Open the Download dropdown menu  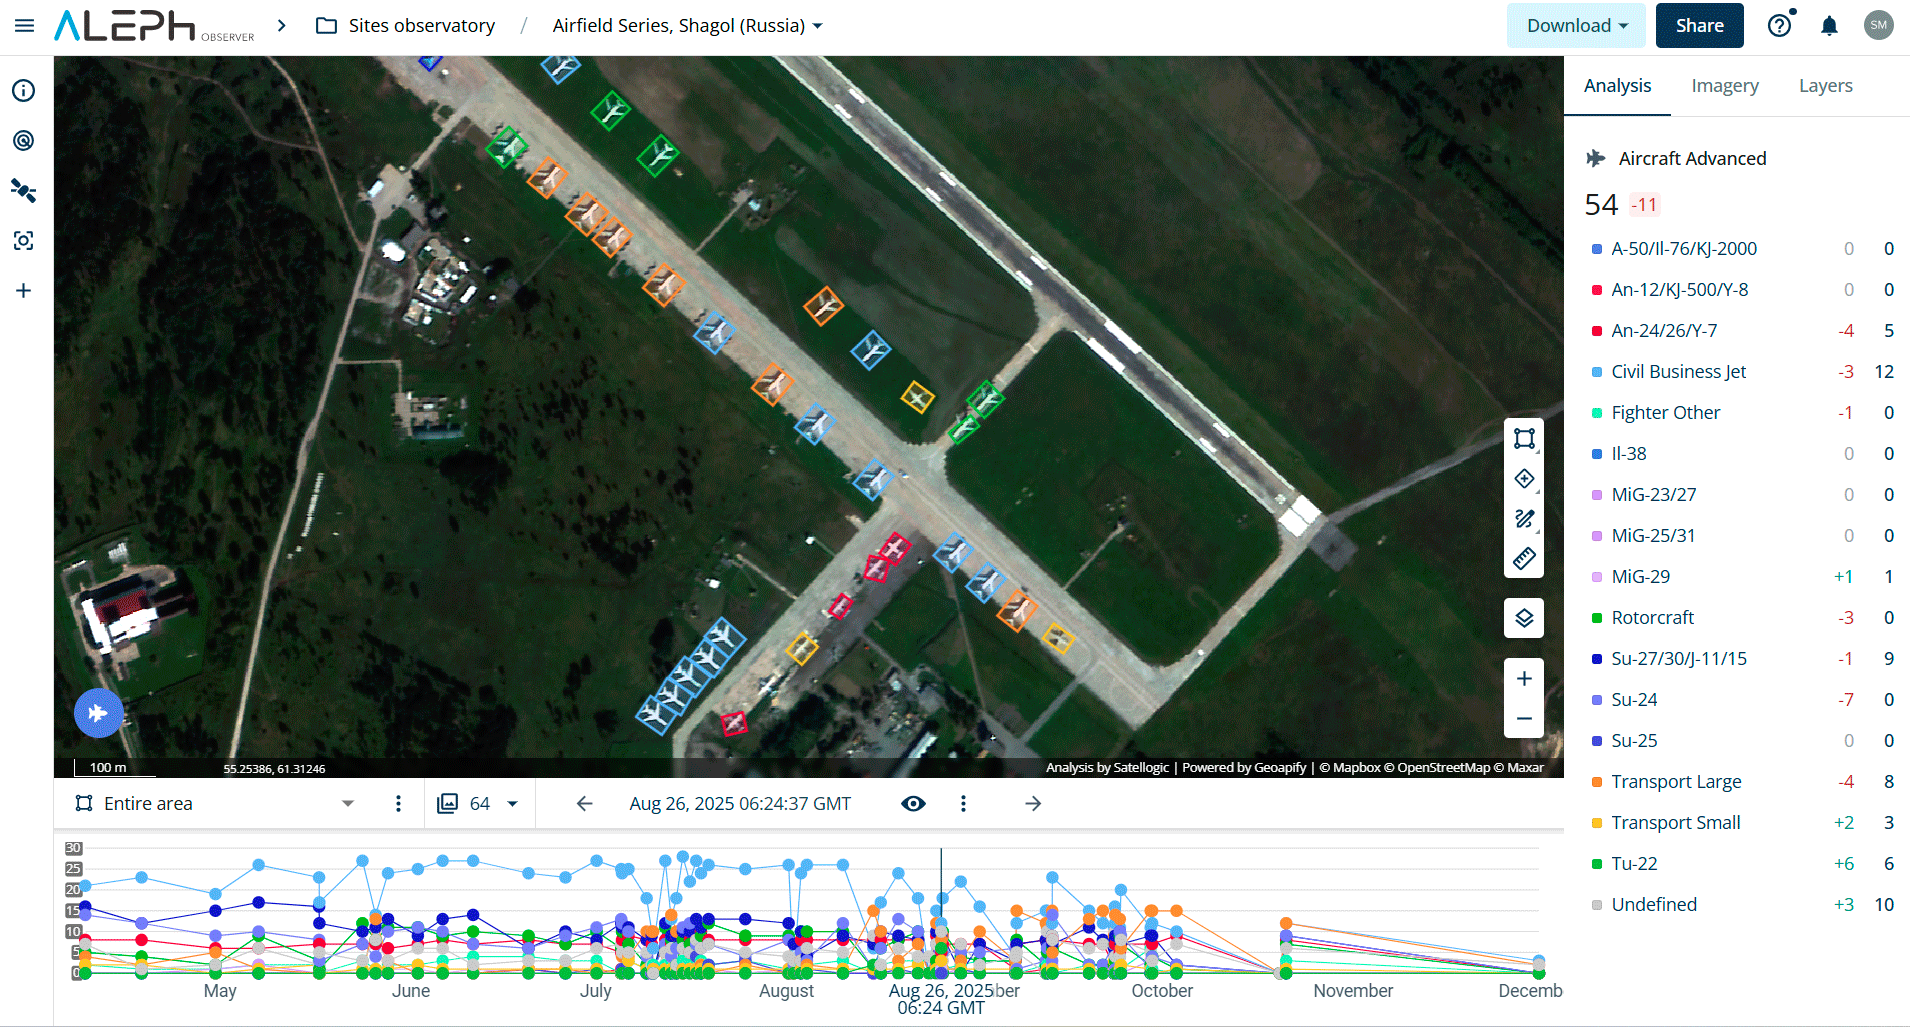pos(1576,26)
